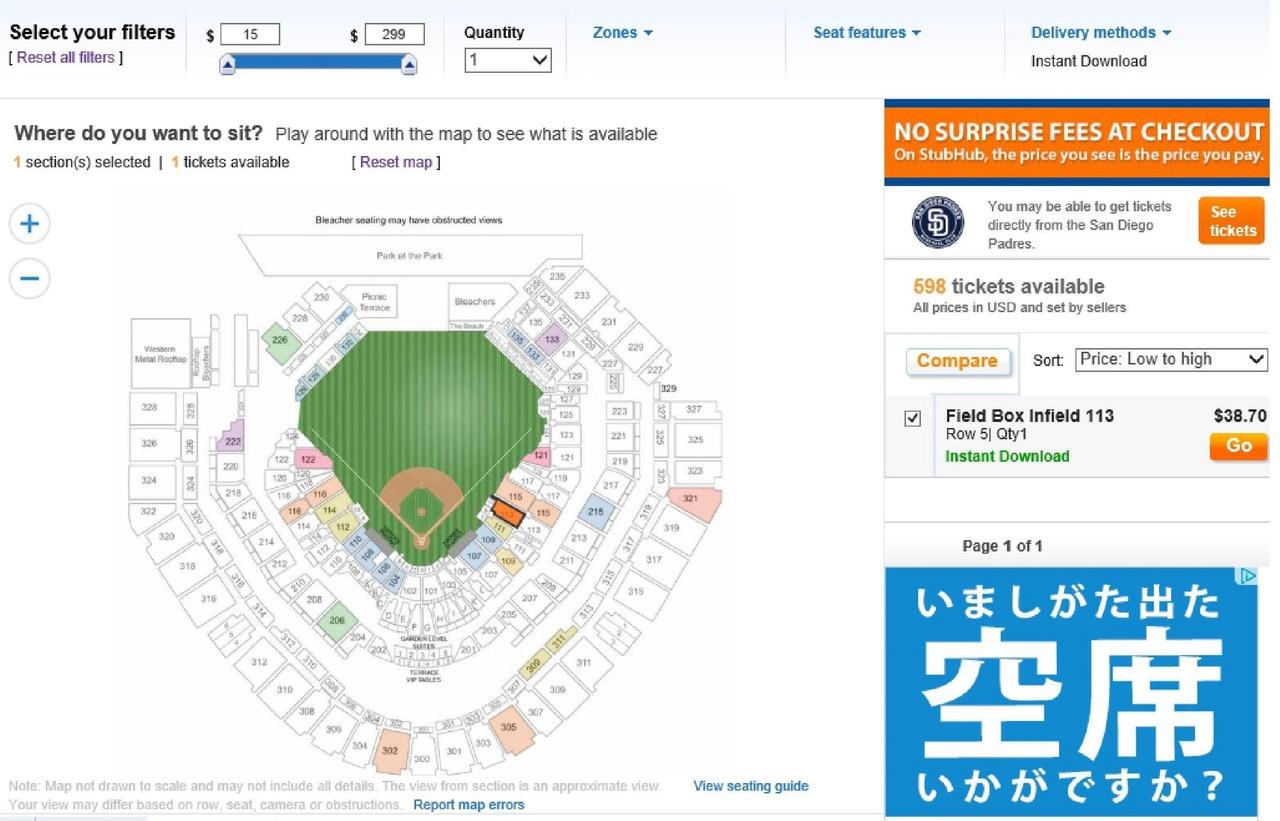
Task: Open the Sort by price dropdown
Action: (x=1171, y=359)
